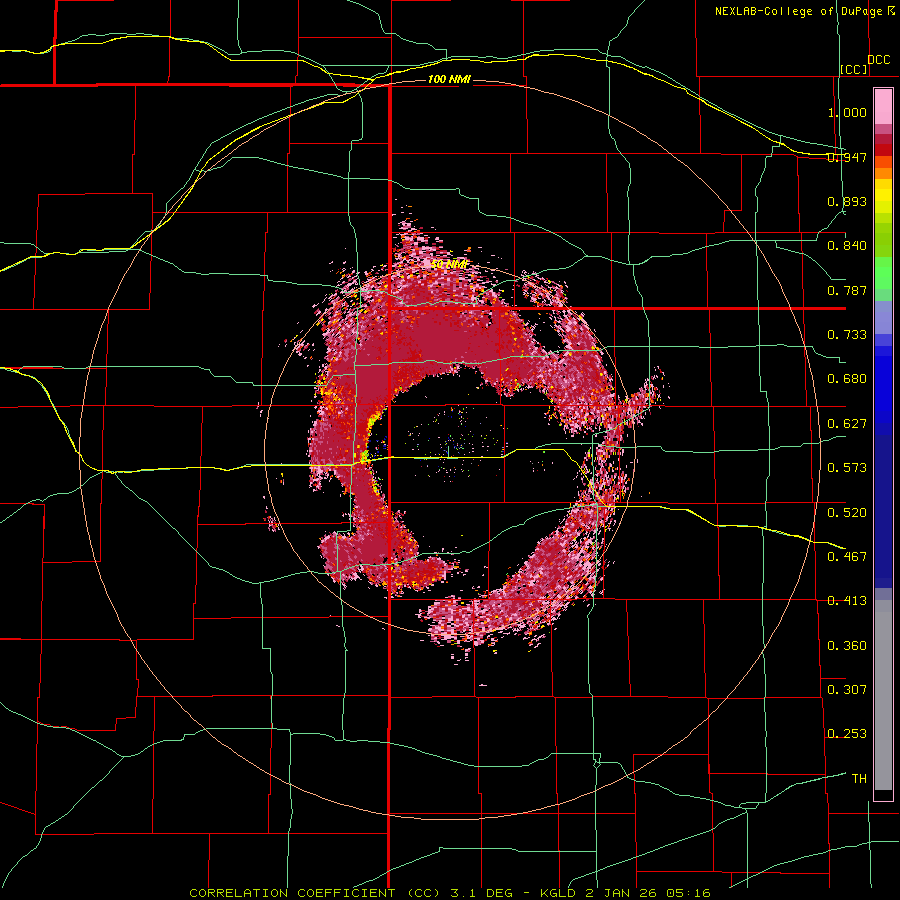Select the 0.360 scale value
The width and height of the screenshot is (900, 900).
[847, 645]
